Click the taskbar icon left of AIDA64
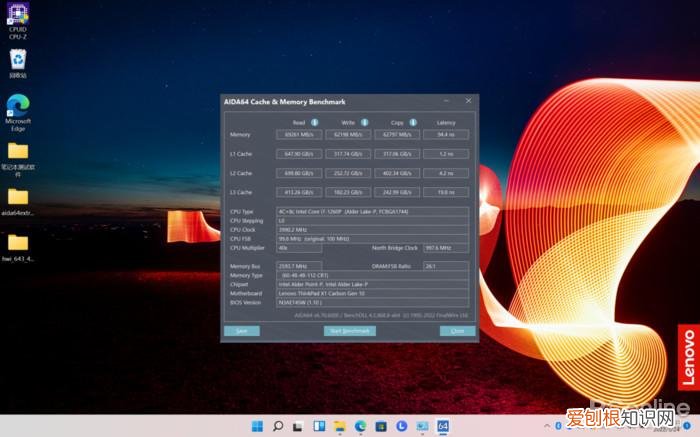Viewport: 700px width, 437px height. point(422,426)
